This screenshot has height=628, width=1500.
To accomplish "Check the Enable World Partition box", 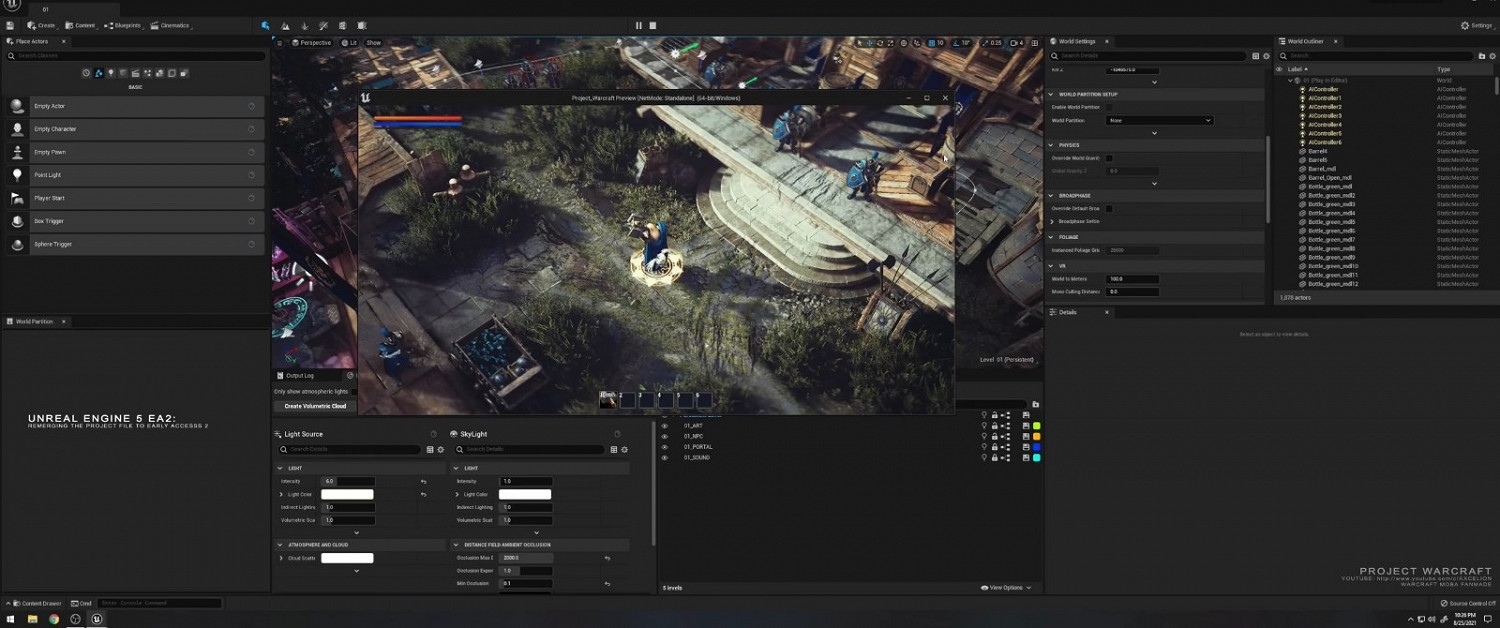I will click(x=1108, y=107).
